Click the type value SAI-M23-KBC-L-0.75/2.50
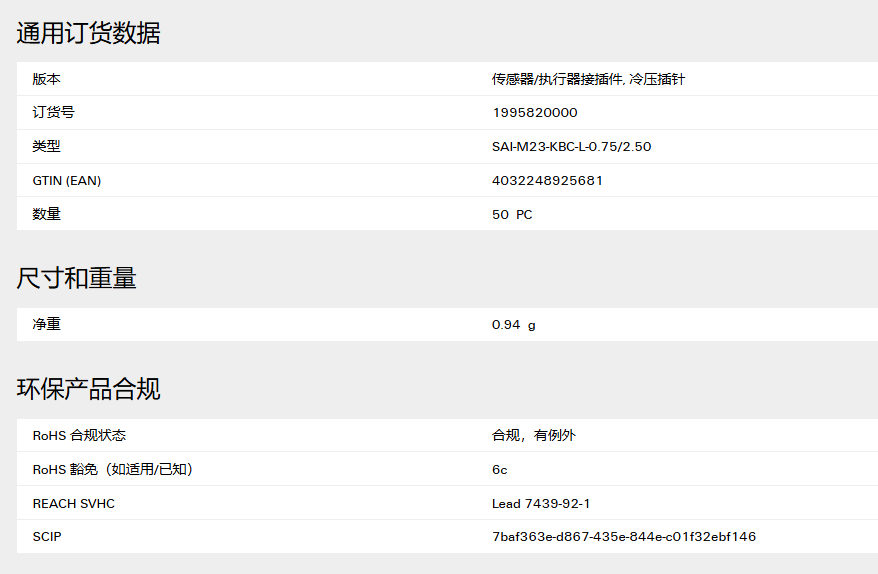The image size is (878, 574). coord(571,147)
